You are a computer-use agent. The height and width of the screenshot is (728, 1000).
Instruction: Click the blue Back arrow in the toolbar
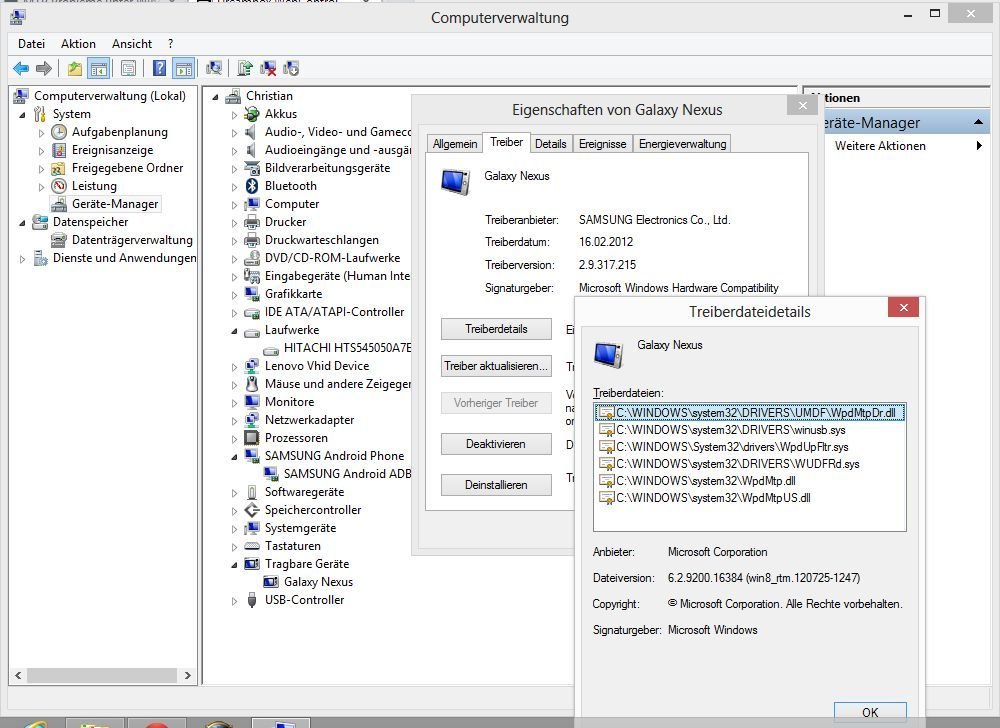coord(20,68)
